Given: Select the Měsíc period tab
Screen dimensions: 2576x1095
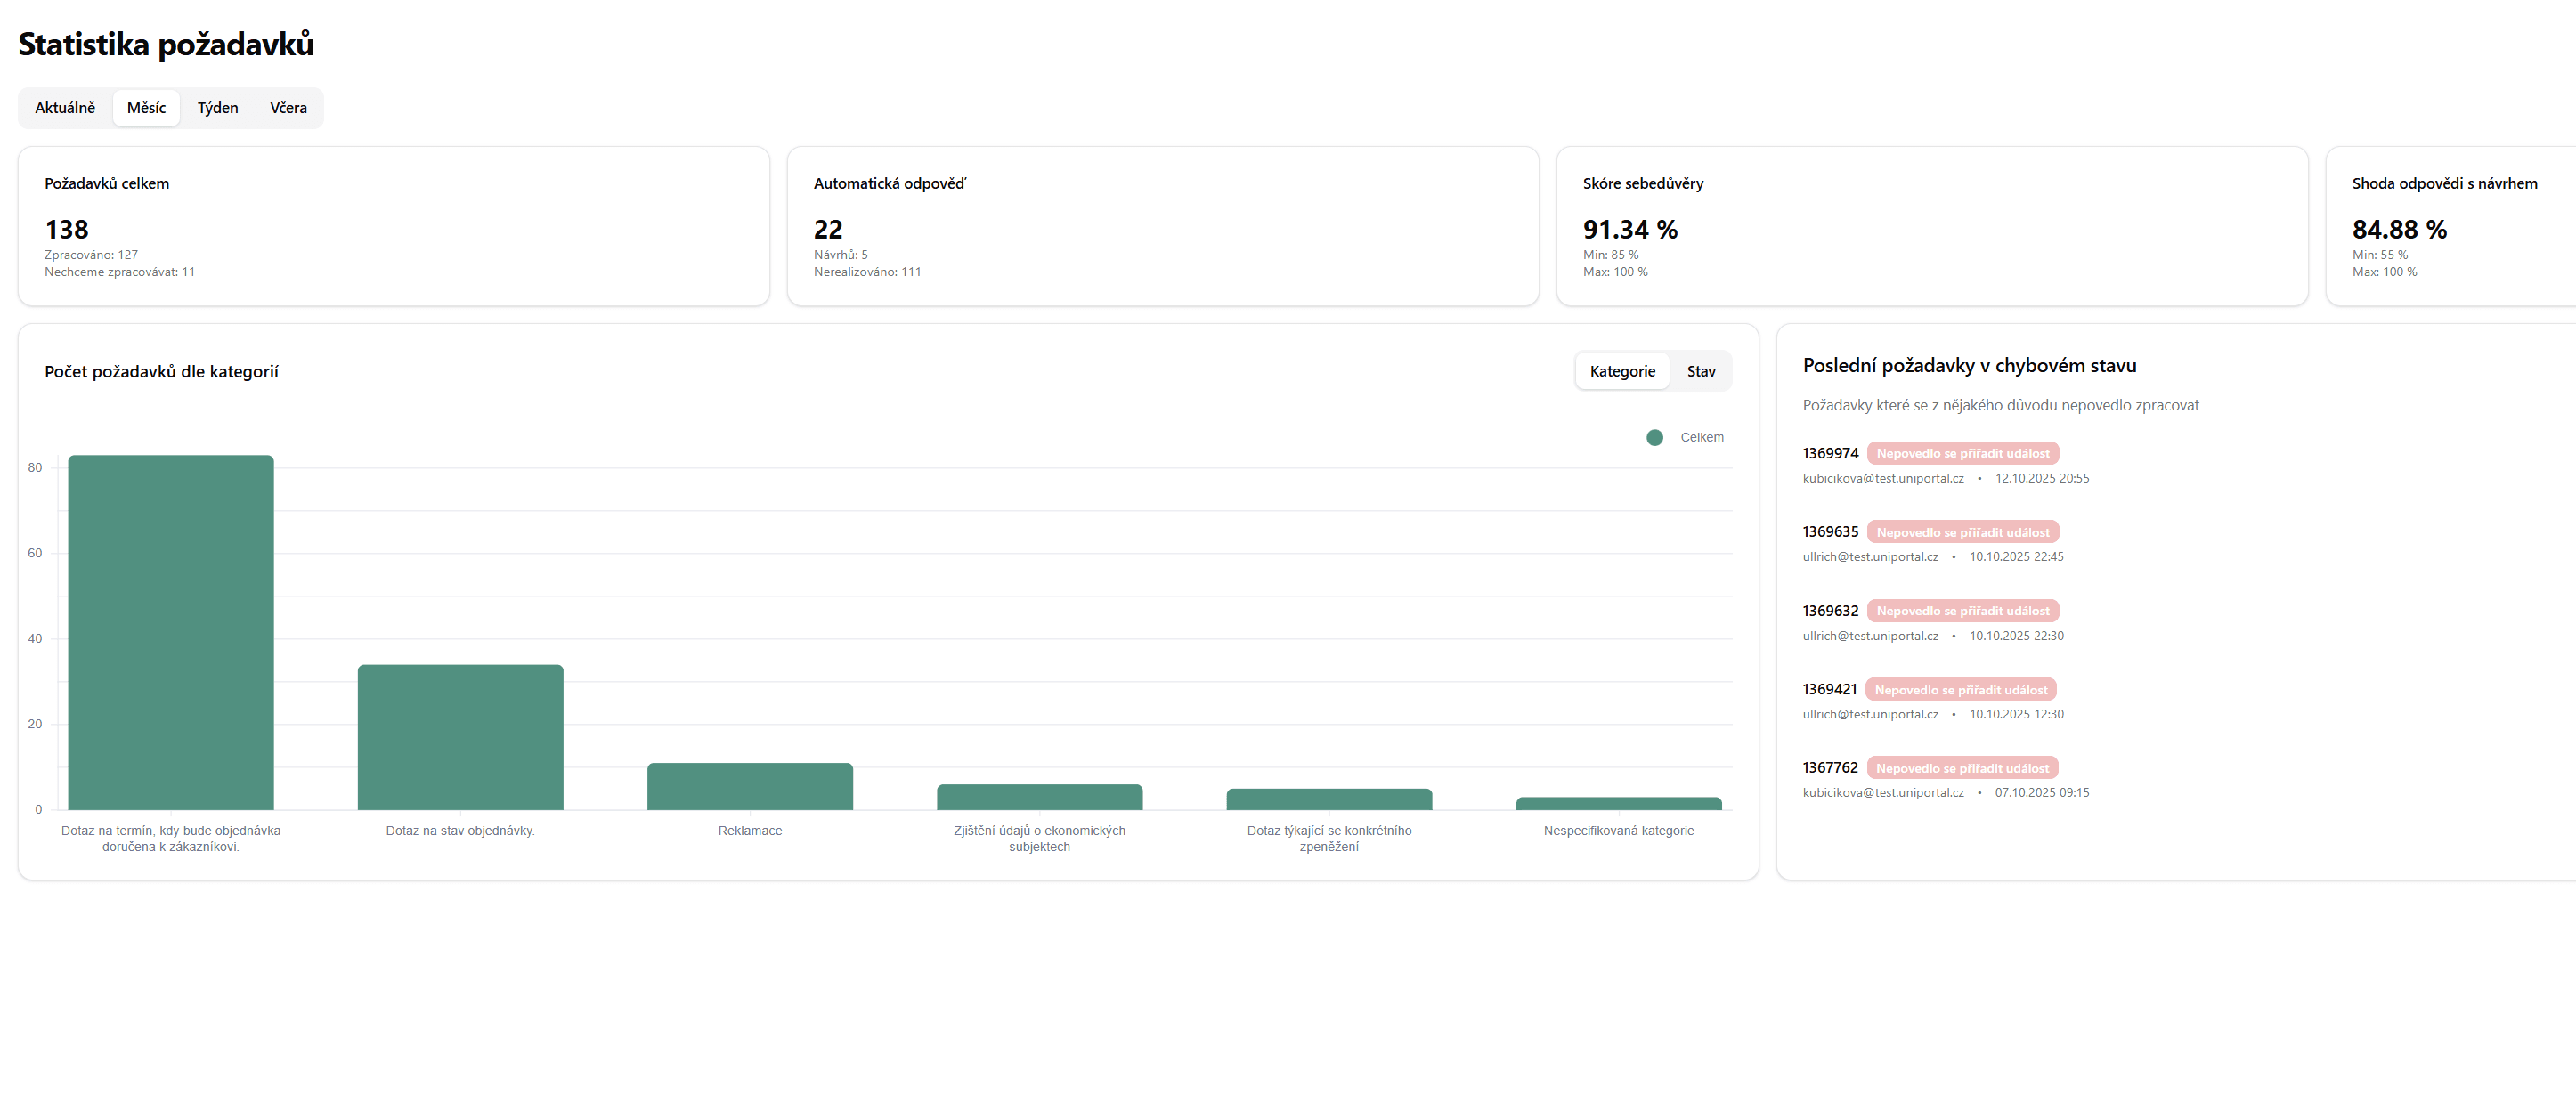Looking at the screenshot, I should [x=146, y=108].
